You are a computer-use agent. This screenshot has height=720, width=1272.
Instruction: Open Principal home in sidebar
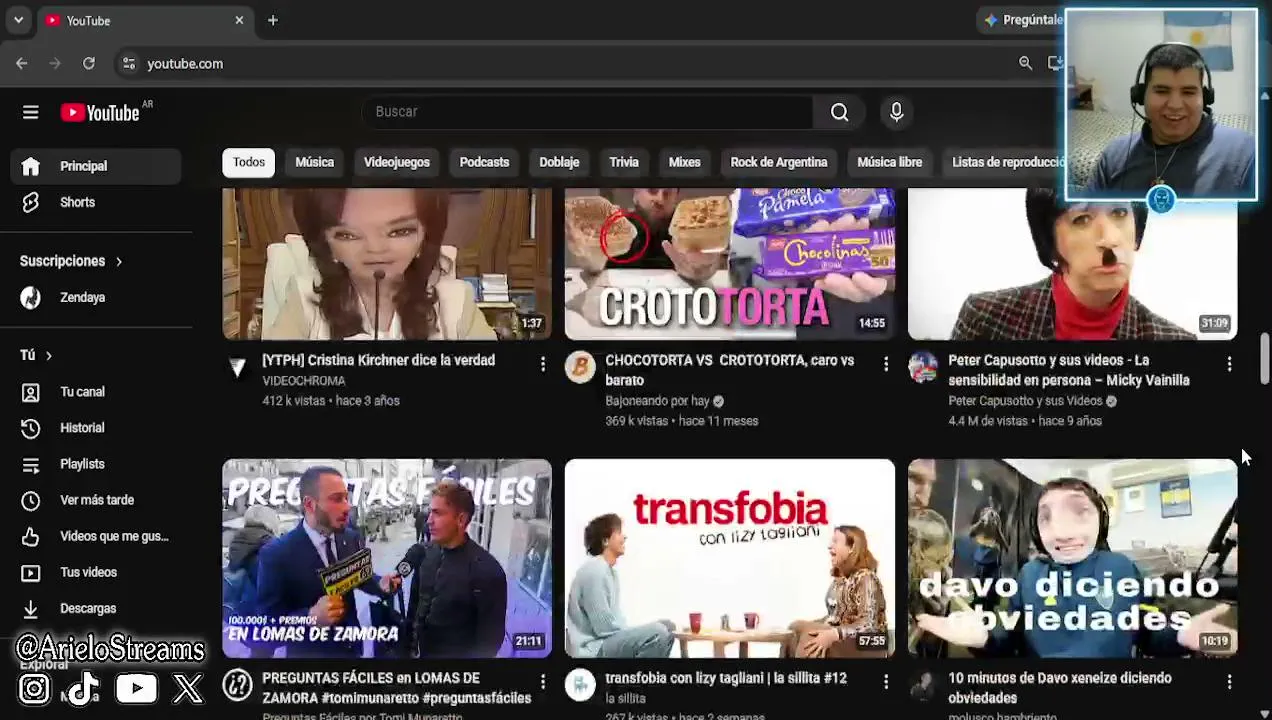click(96, 166)
